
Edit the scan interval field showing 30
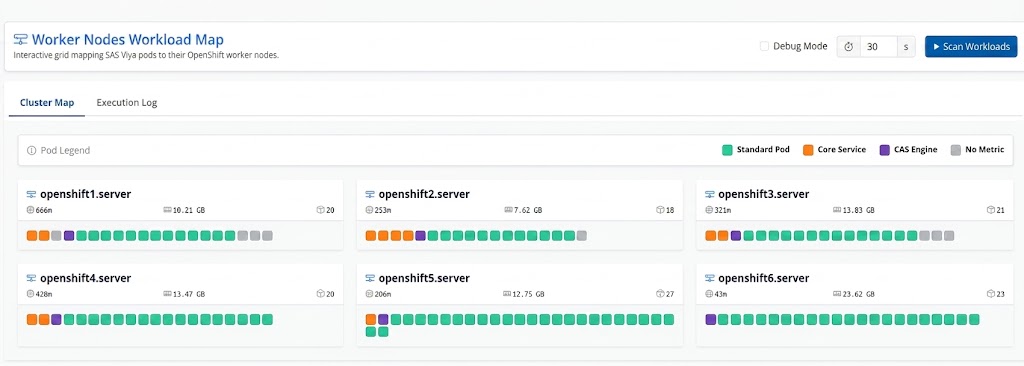tap(878, 46)
